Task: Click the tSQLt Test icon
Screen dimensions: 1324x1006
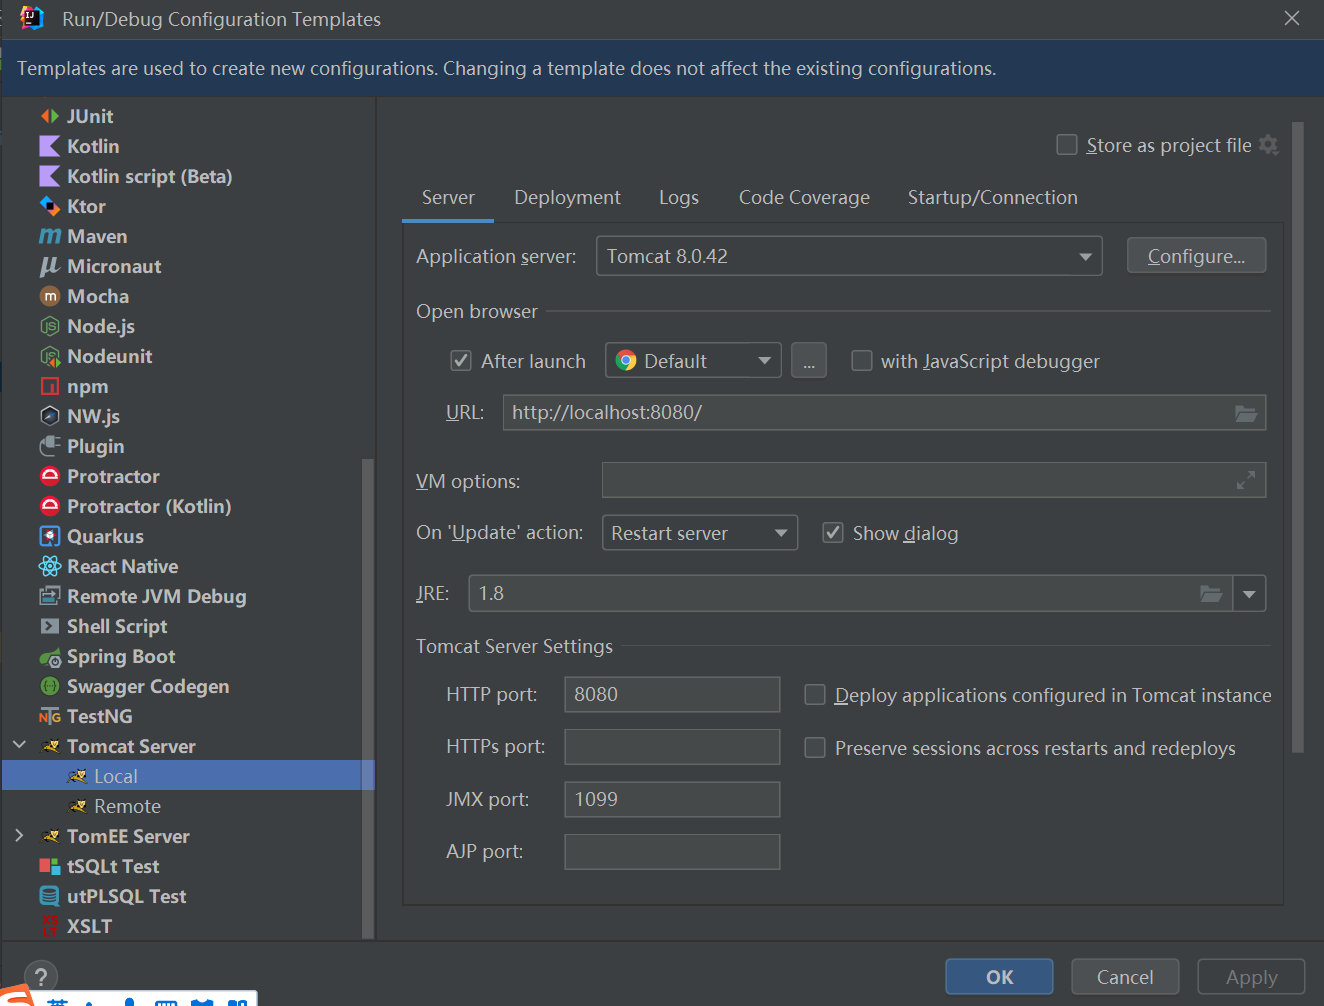Action: pos(50,866)
